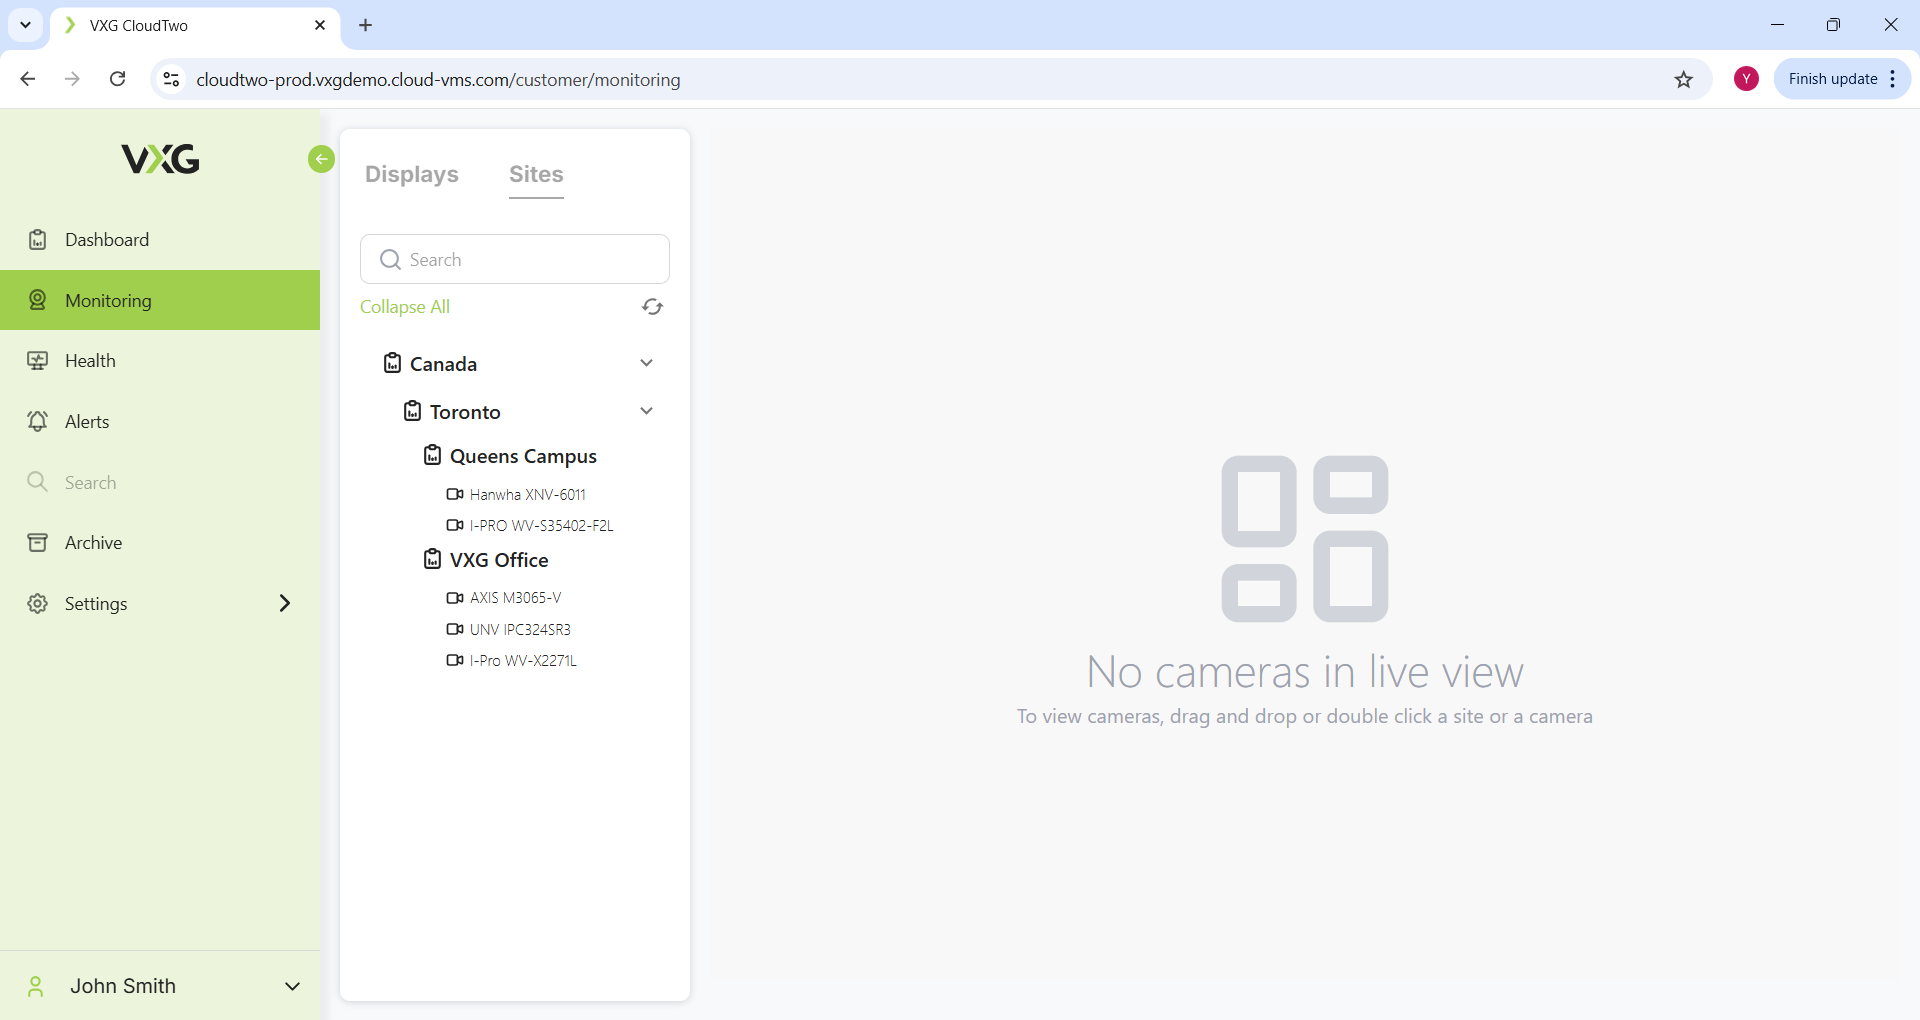Screen dimensions: 1920x1020
Task: Click the Archive box icon
Action: pyautogui.click(x=38, y=543)
